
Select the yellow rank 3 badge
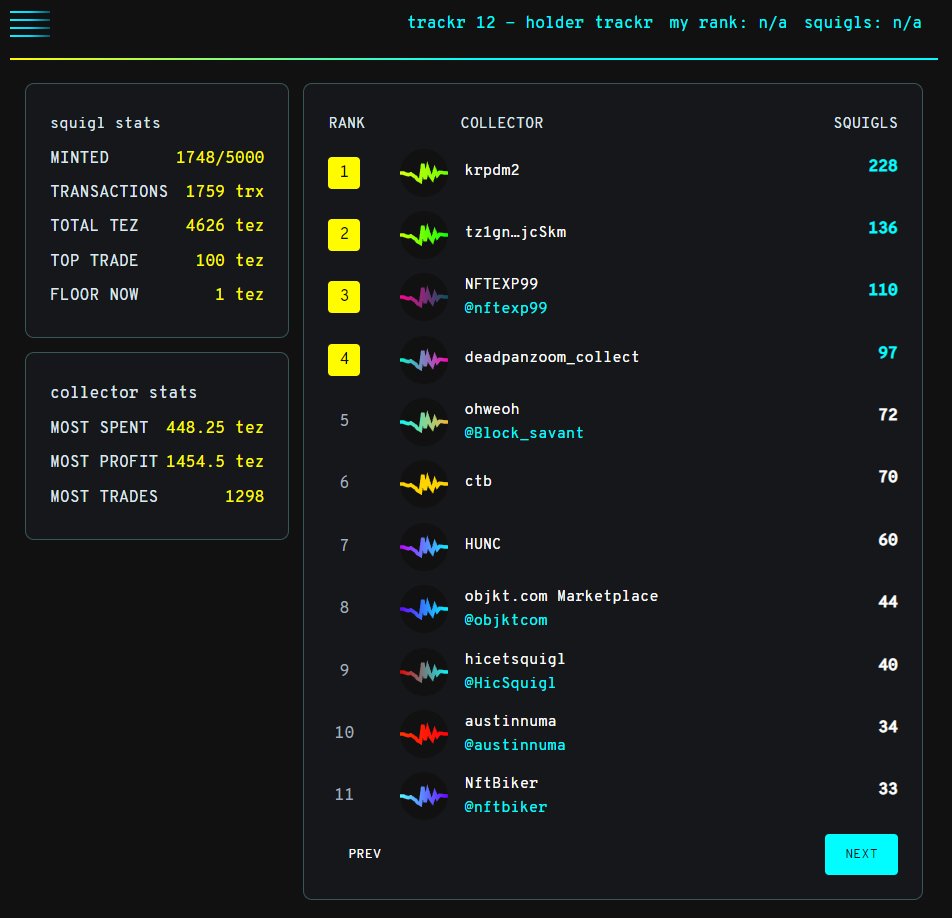(344, 296)
